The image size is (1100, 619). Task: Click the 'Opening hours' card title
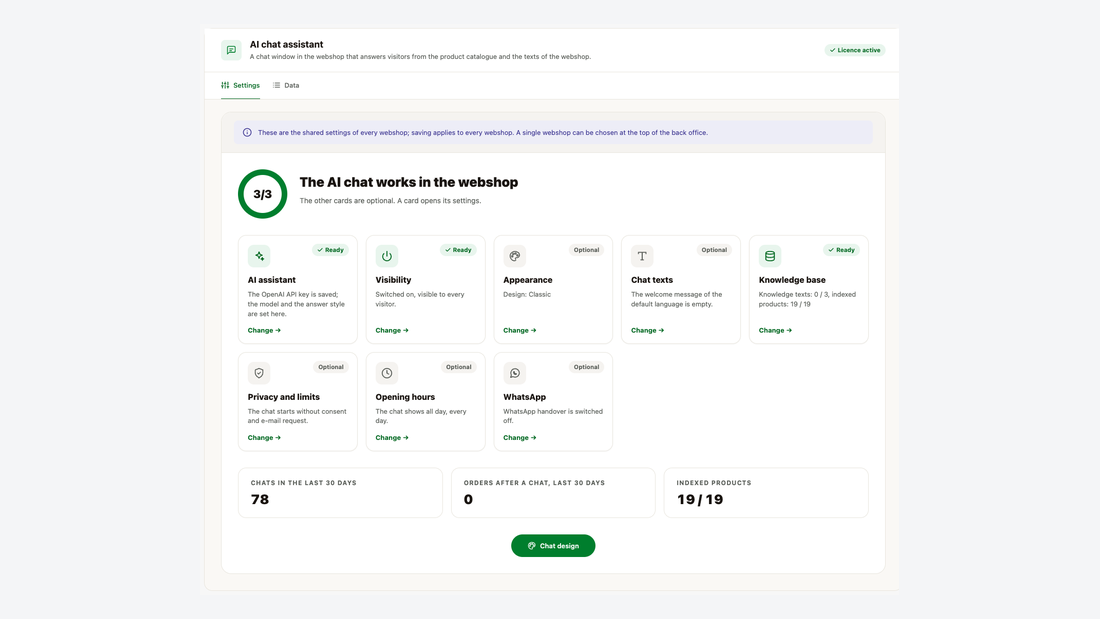tap(405, 397)
